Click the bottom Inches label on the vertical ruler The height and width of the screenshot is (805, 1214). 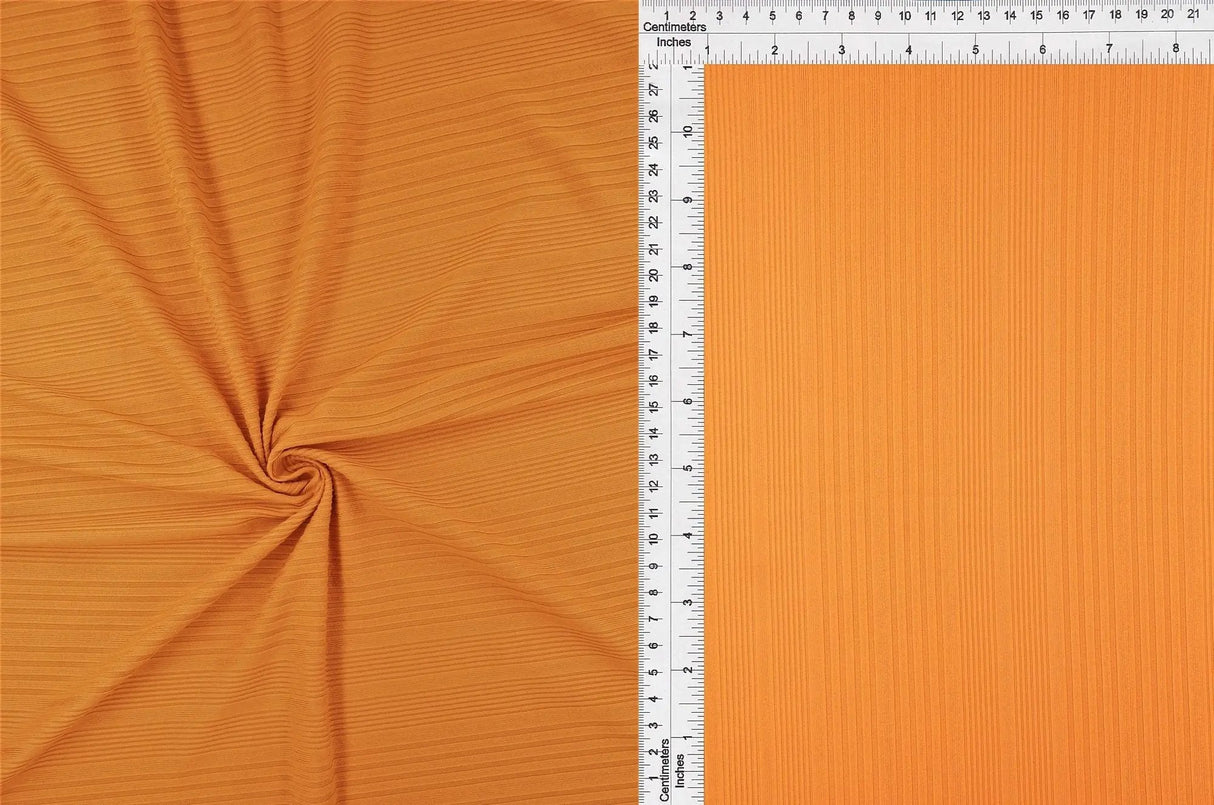pos(680,771)
